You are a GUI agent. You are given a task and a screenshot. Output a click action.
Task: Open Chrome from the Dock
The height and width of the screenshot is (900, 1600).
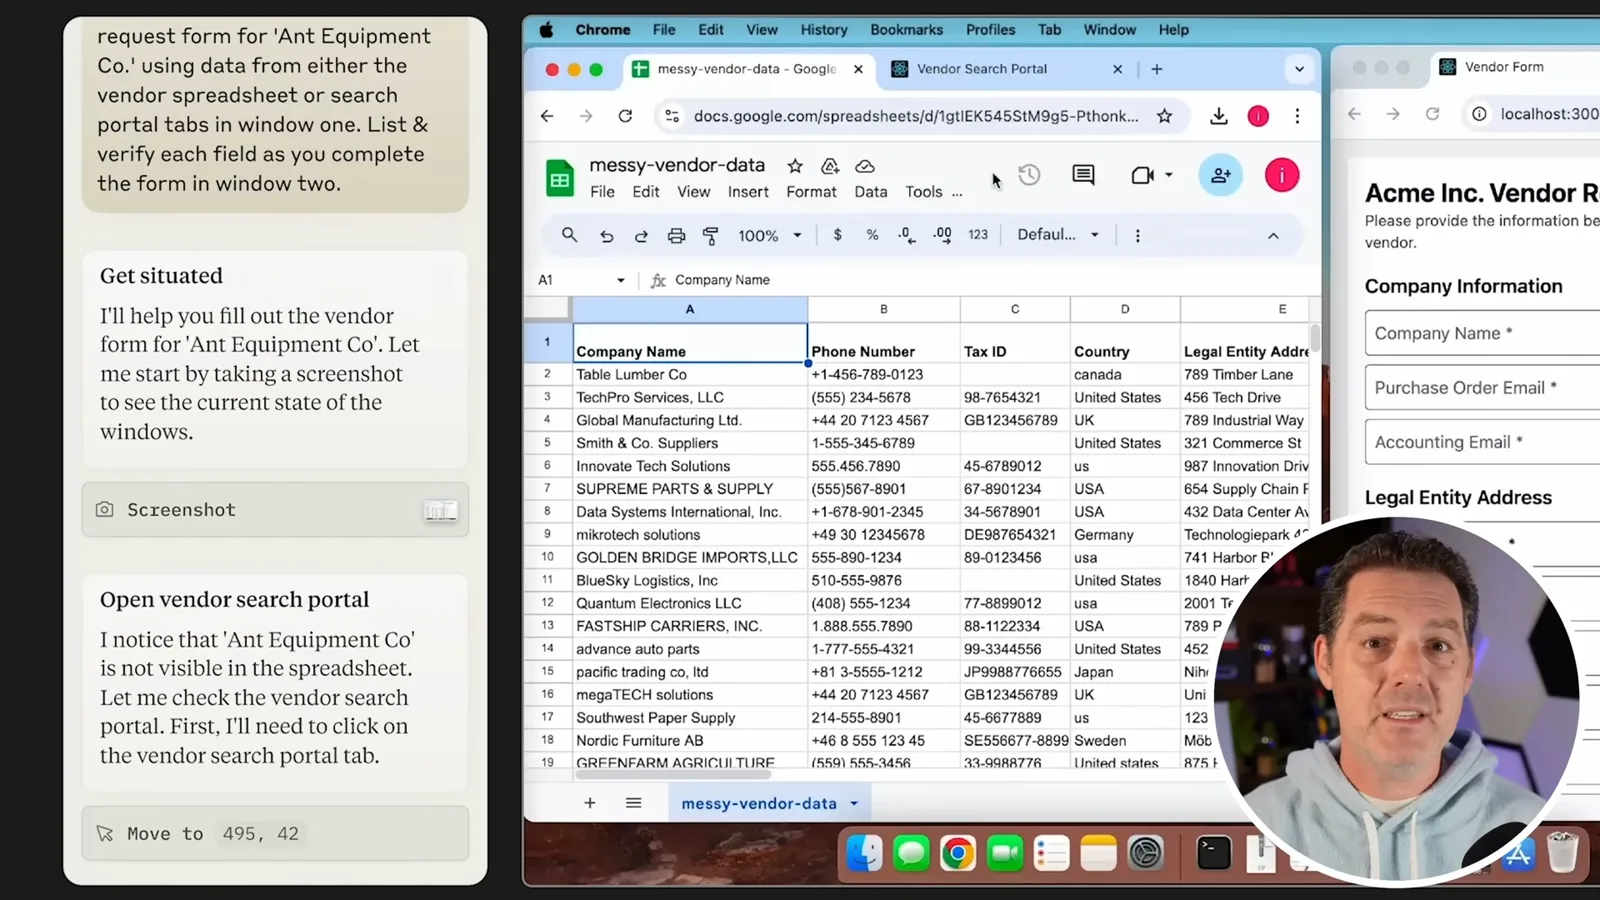[x=958, y=853]
